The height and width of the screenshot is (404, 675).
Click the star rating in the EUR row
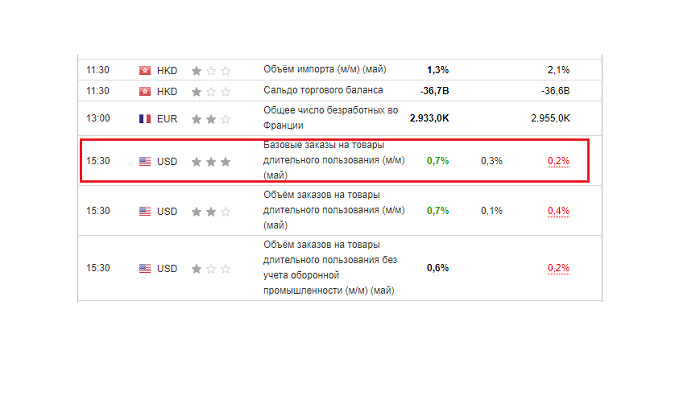pyautogui.click(x=211, y=118)
